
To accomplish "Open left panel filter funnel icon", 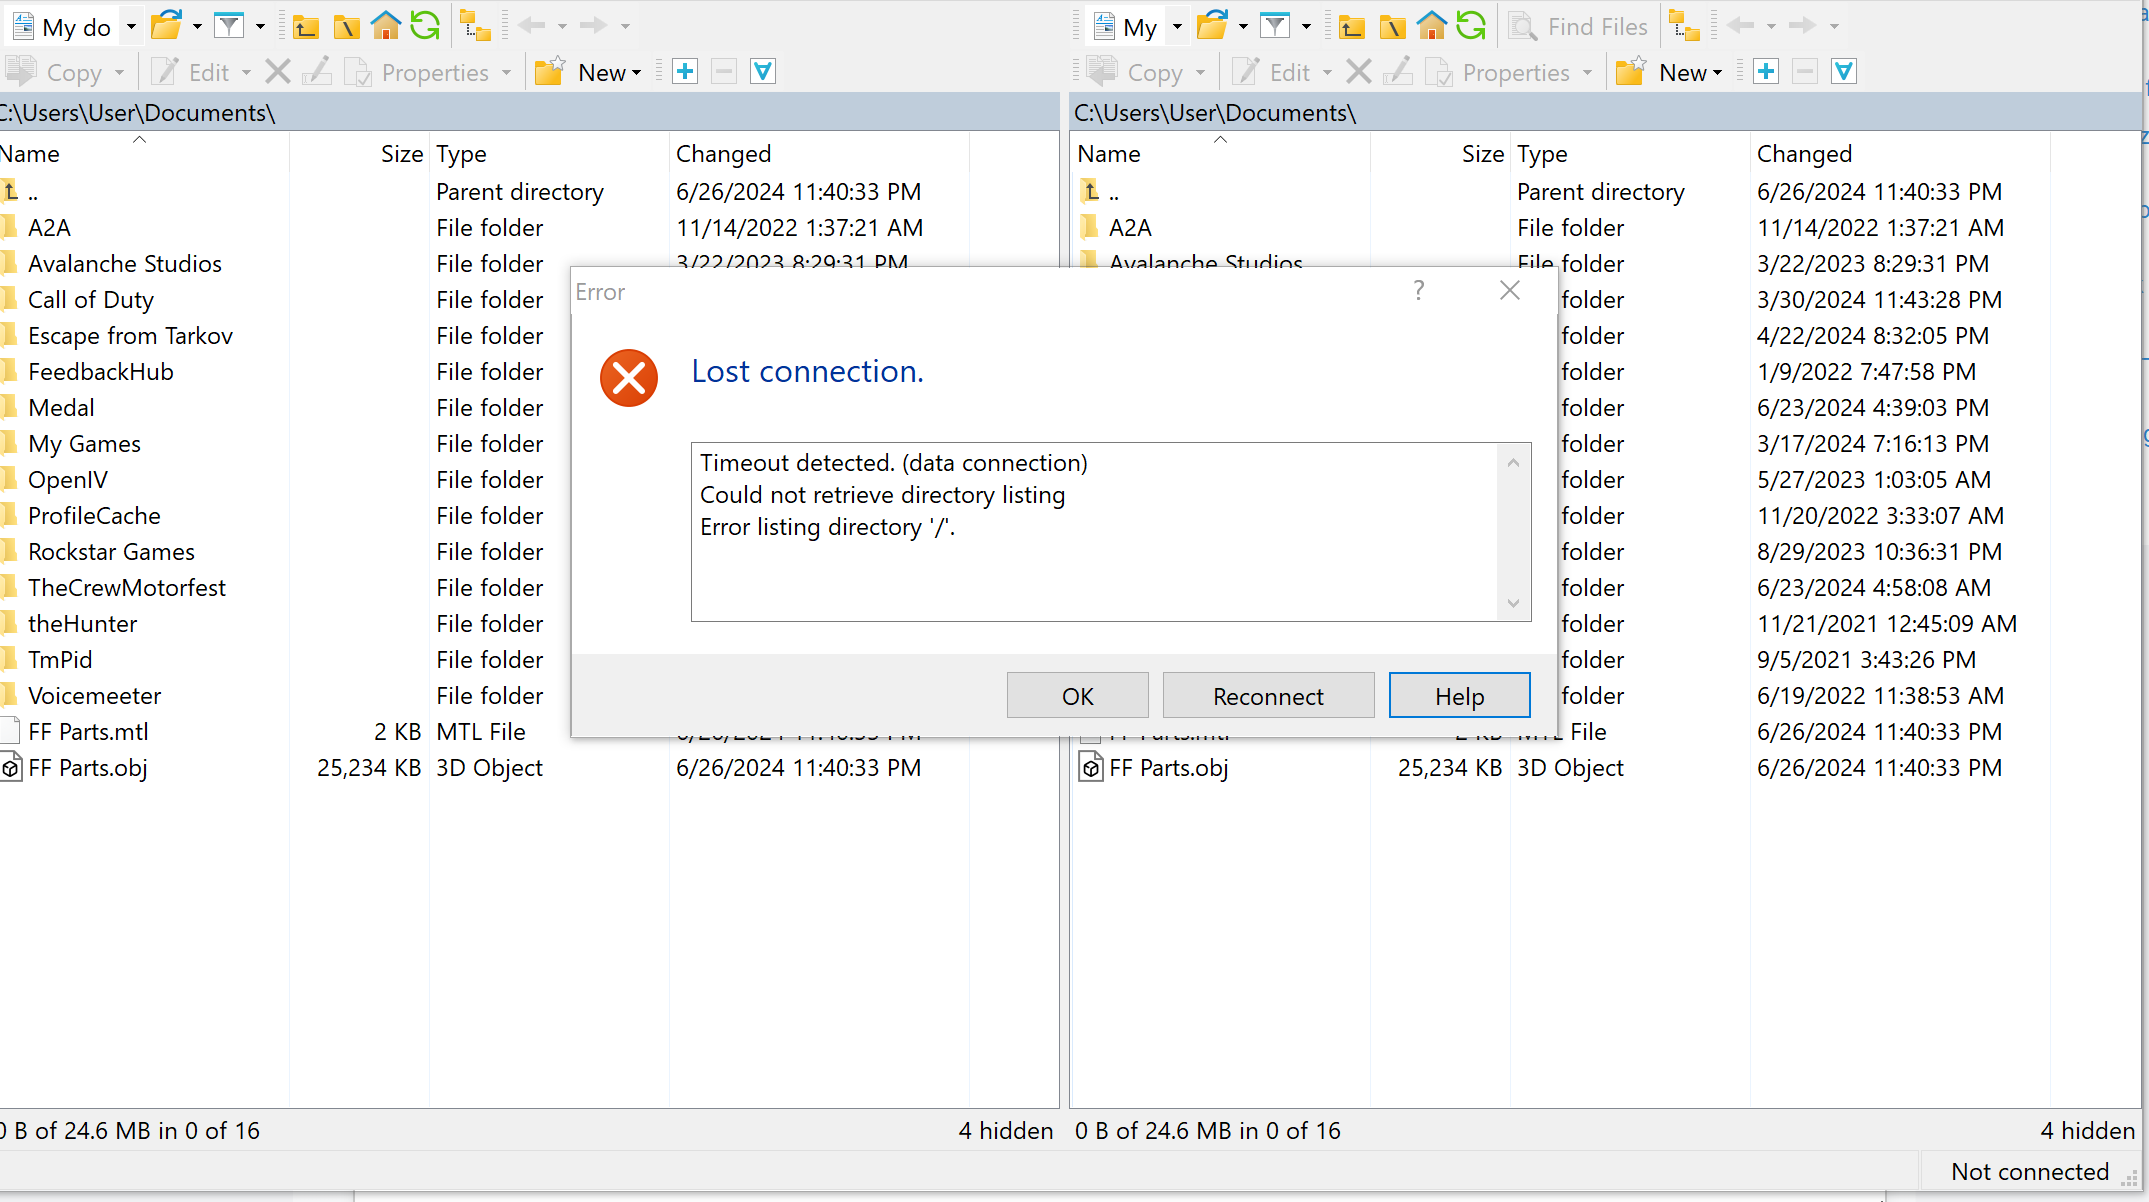I will point(229,27).
